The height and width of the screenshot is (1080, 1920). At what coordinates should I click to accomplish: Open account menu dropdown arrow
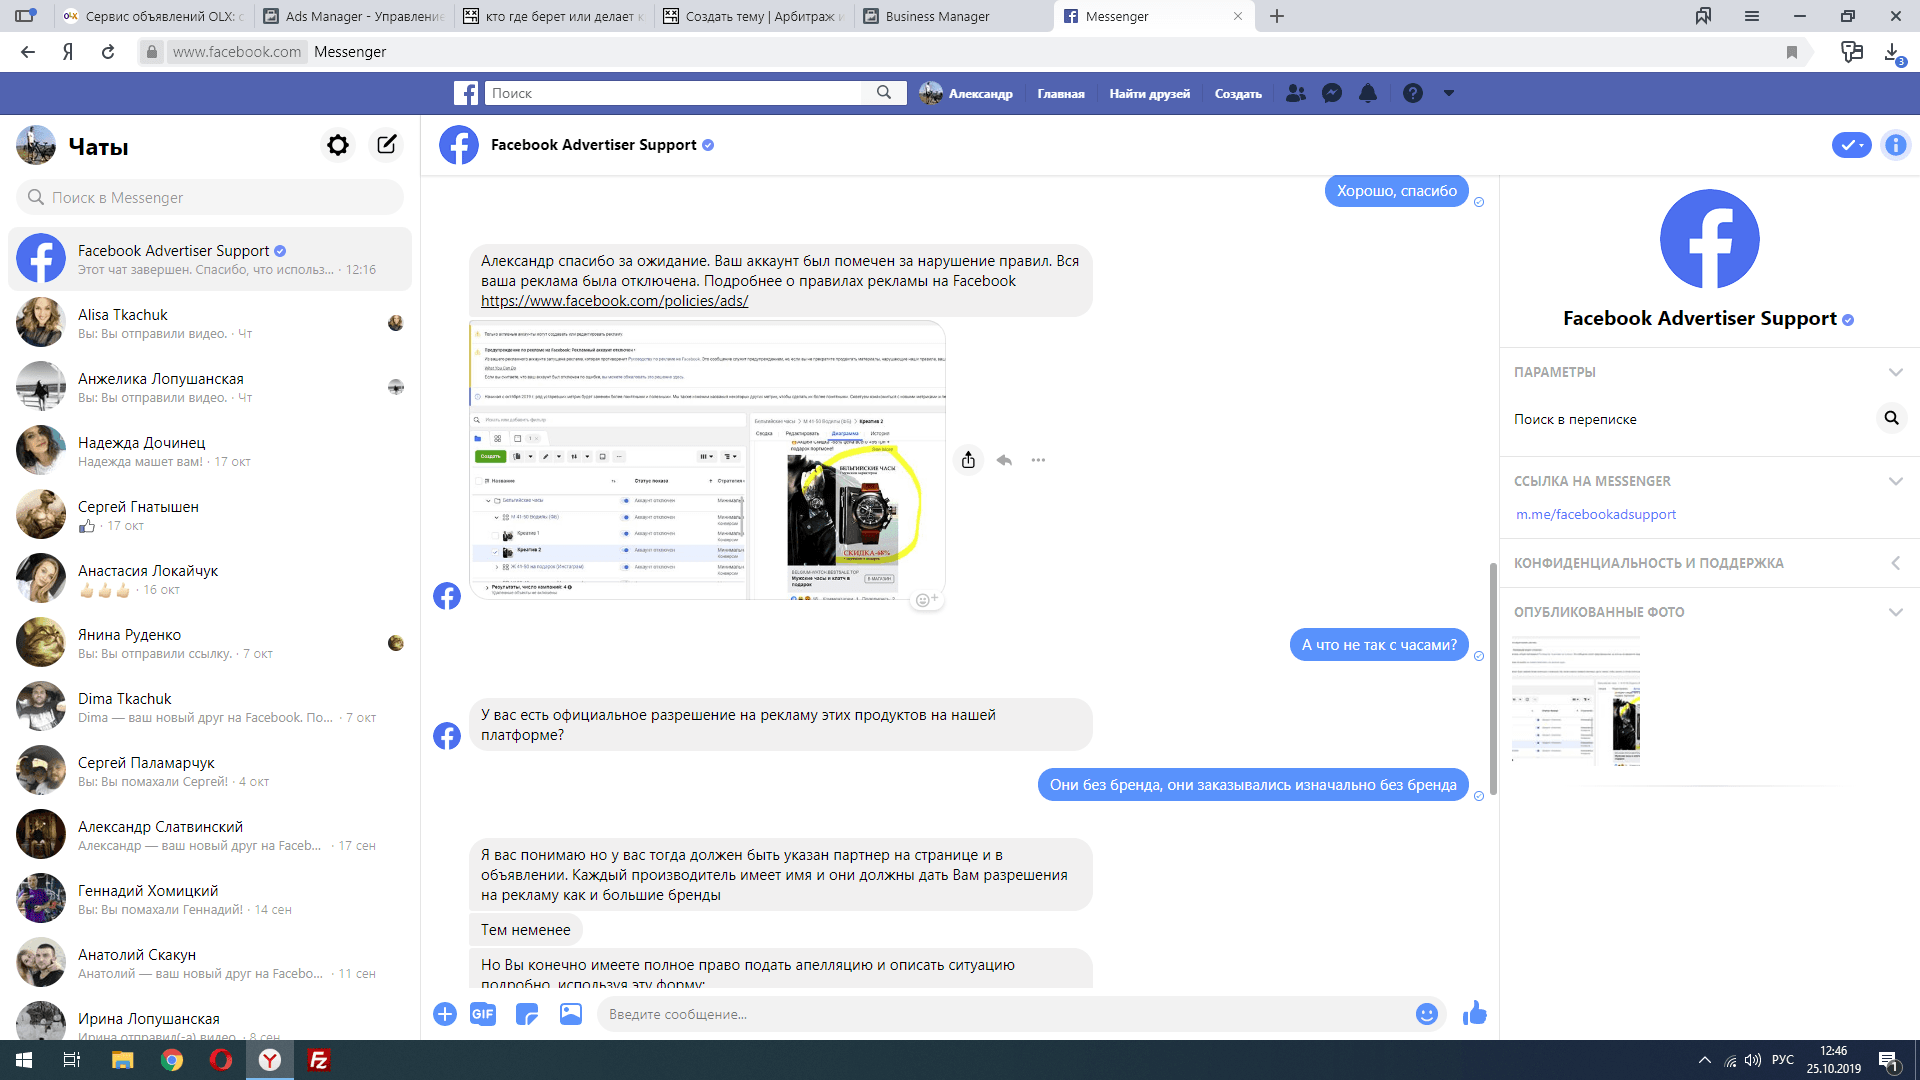coord(1449,93)
